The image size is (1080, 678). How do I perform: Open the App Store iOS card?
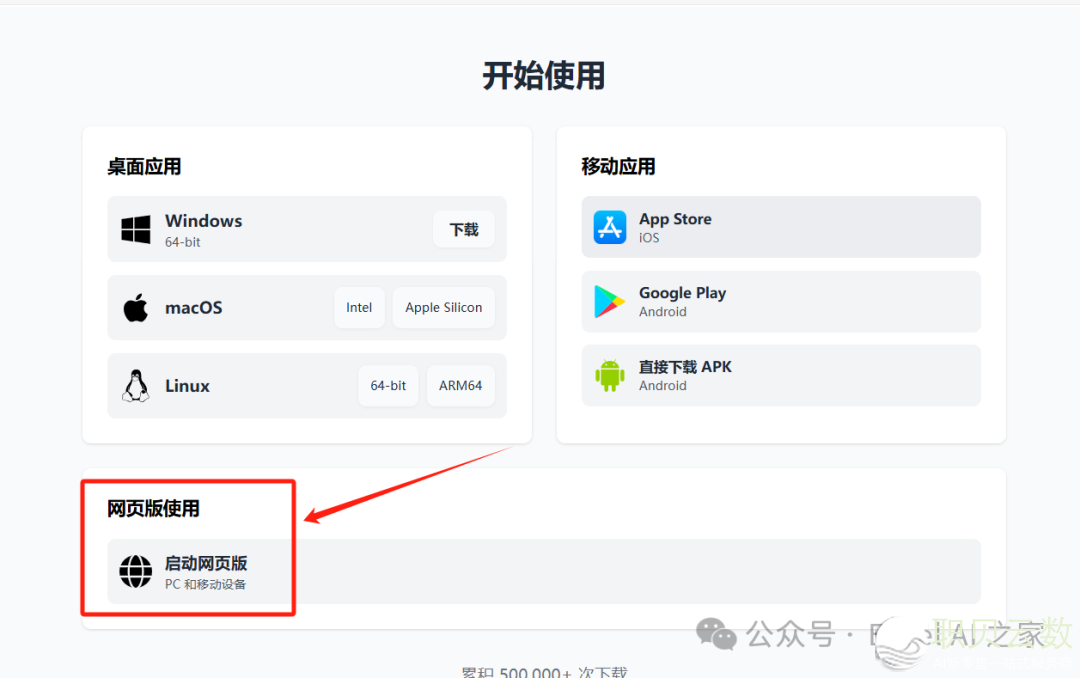click(x=781, y=227)
